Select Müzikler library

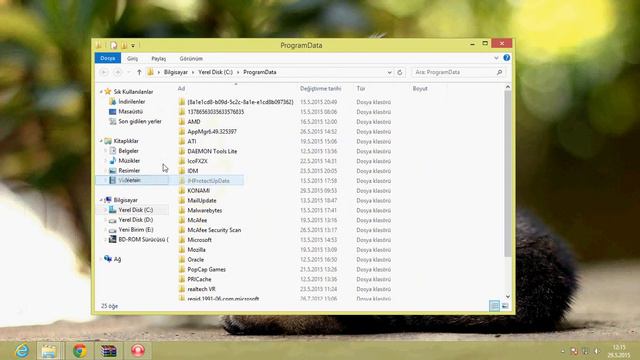click(x=129, y=160)
